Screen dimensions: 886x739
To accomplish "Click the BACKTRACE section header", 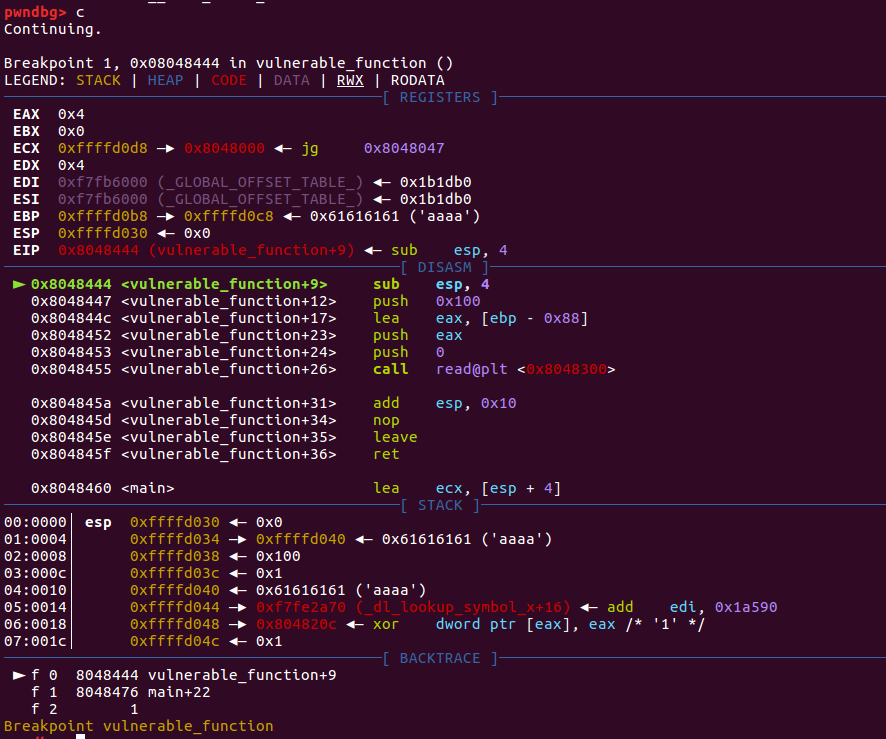I will [x=440, y=658].
